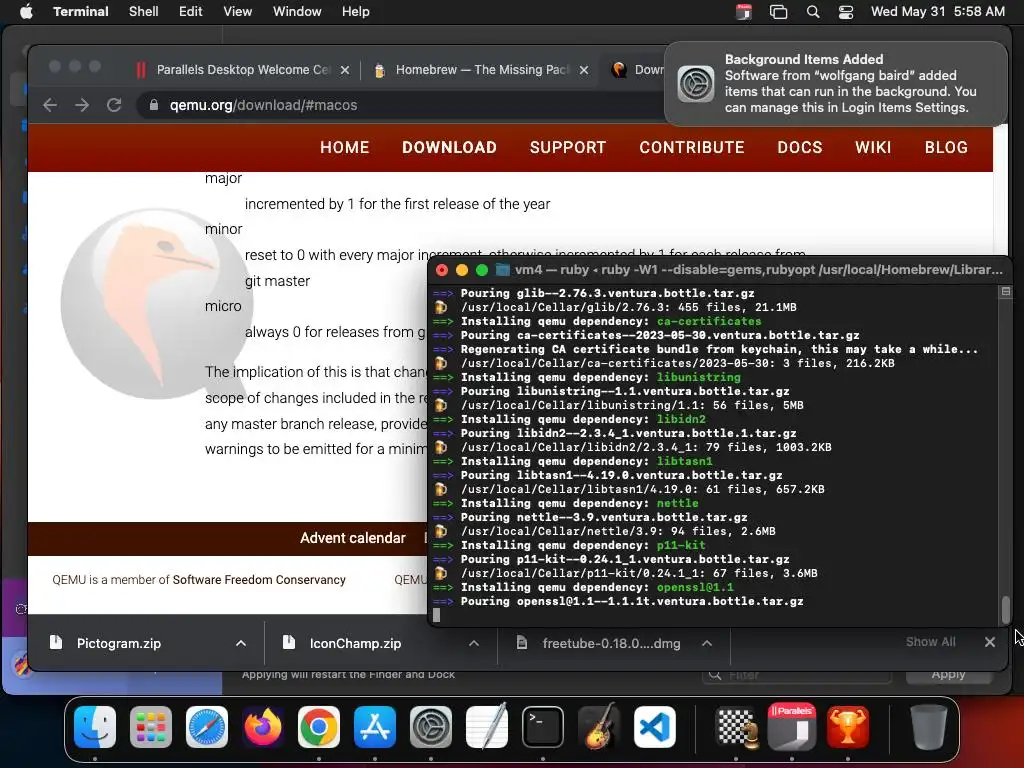Open the Chess app in the Dock
The image size is (1024, 768).
click(x=737, y=727)
